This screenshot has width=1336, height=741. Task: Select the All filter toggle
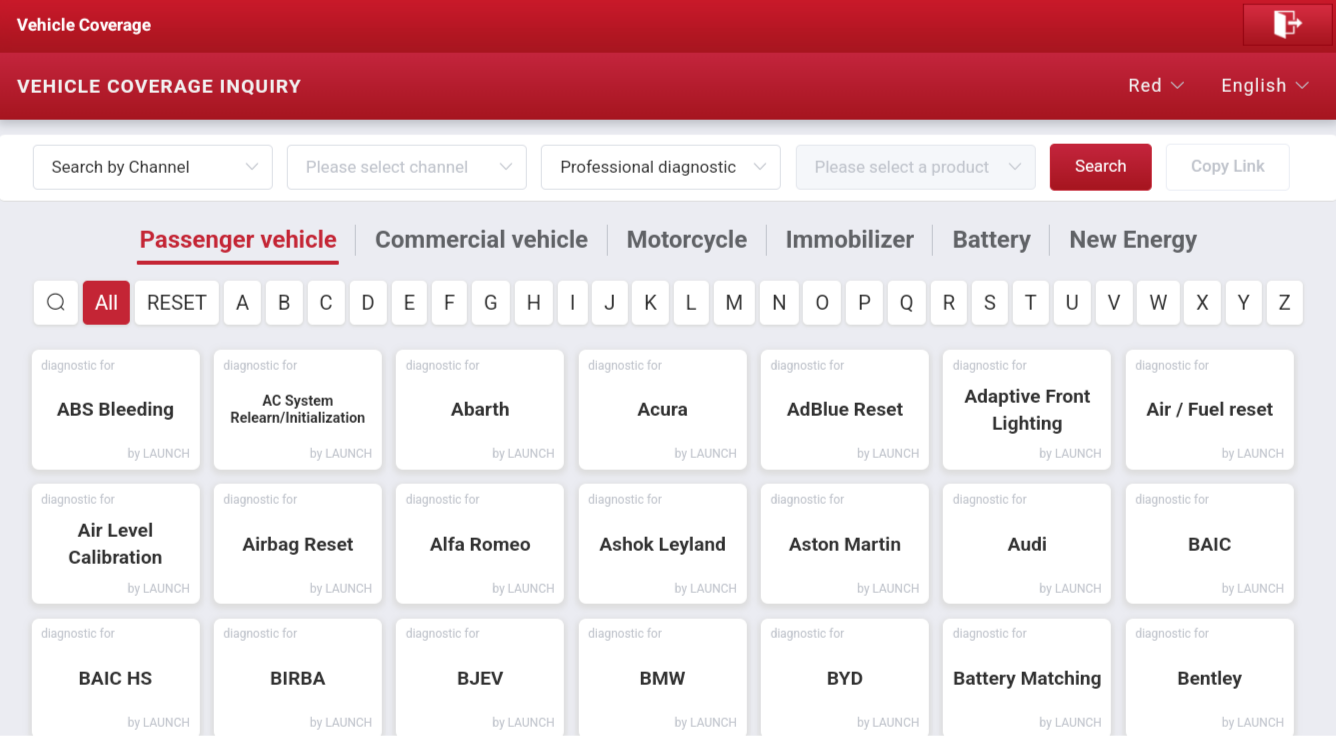(106, 302)
